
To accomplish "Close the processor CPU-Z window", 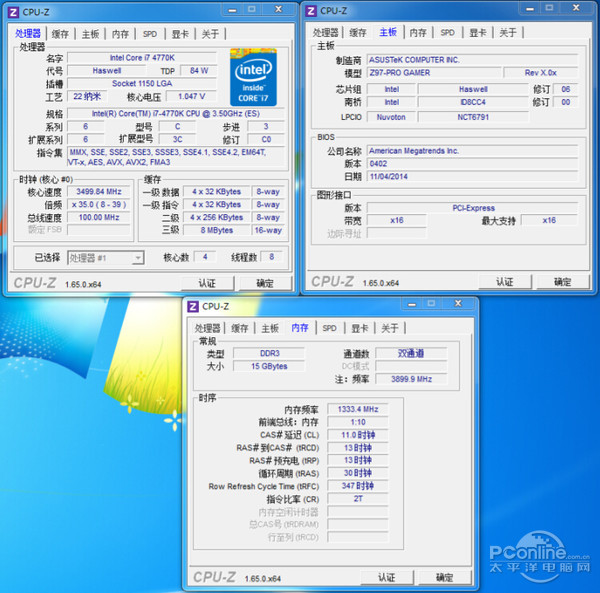I will [279, 10].
